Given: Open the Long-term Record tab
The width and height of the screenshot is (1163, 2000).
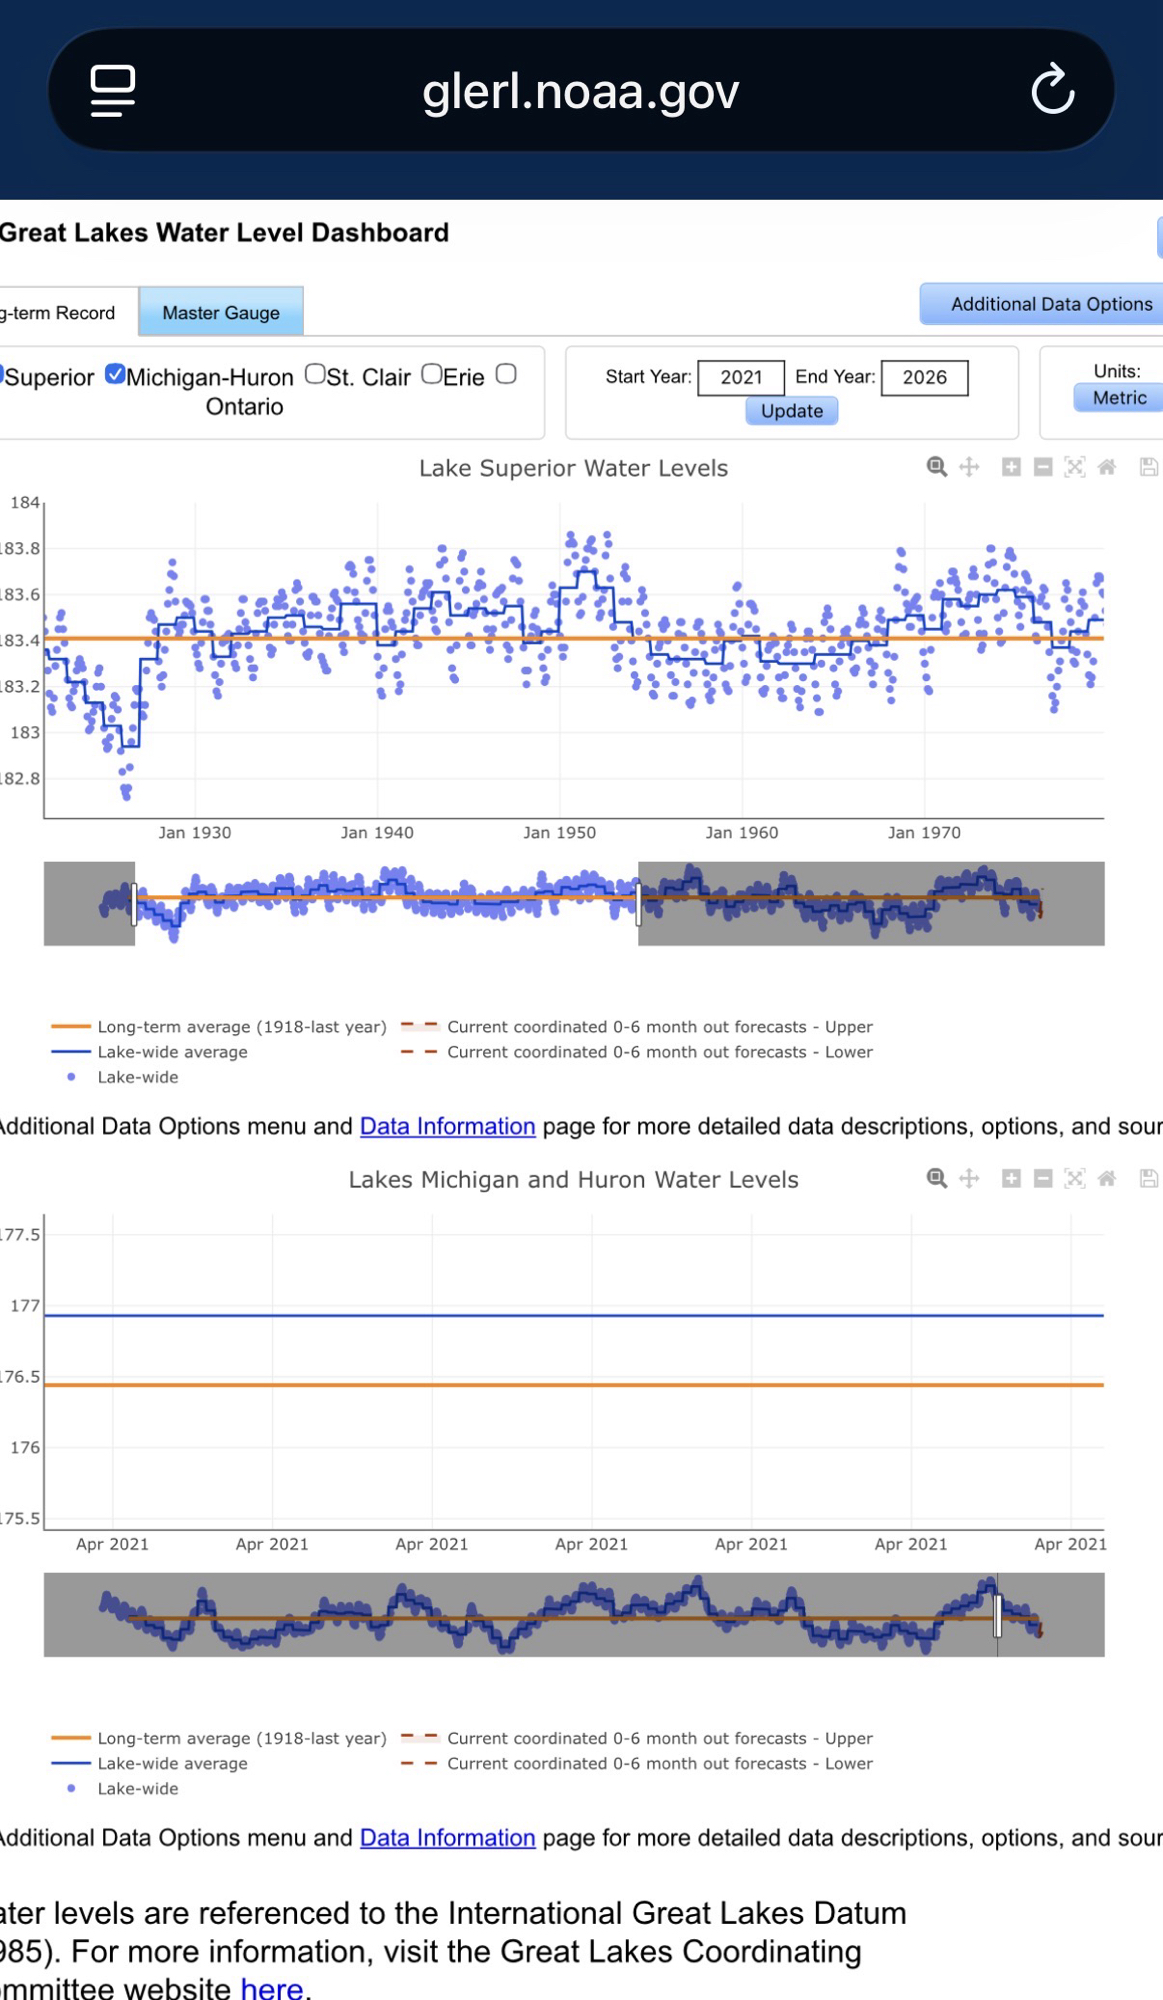Looking at the screenshot, I should tap(62, 313).
